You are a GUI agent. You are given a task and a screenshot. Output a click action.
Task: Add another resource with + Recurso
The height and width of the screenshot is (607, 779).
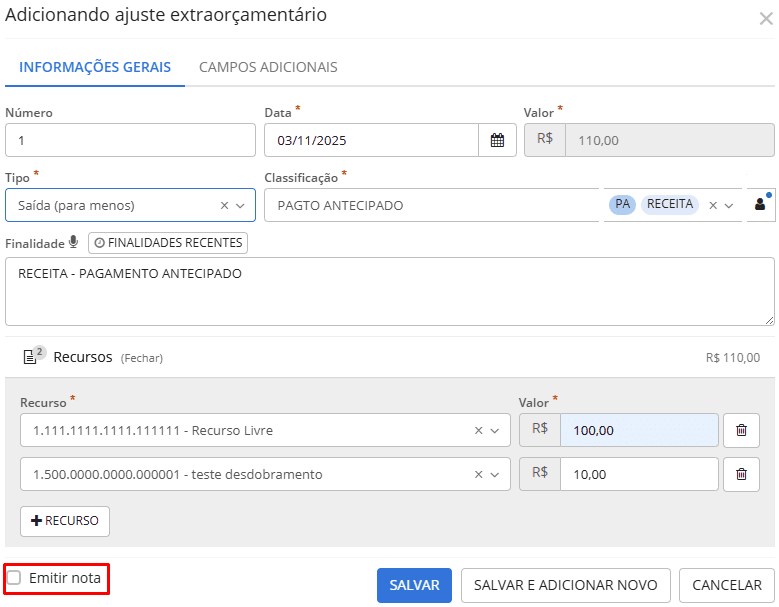(65, 521)
